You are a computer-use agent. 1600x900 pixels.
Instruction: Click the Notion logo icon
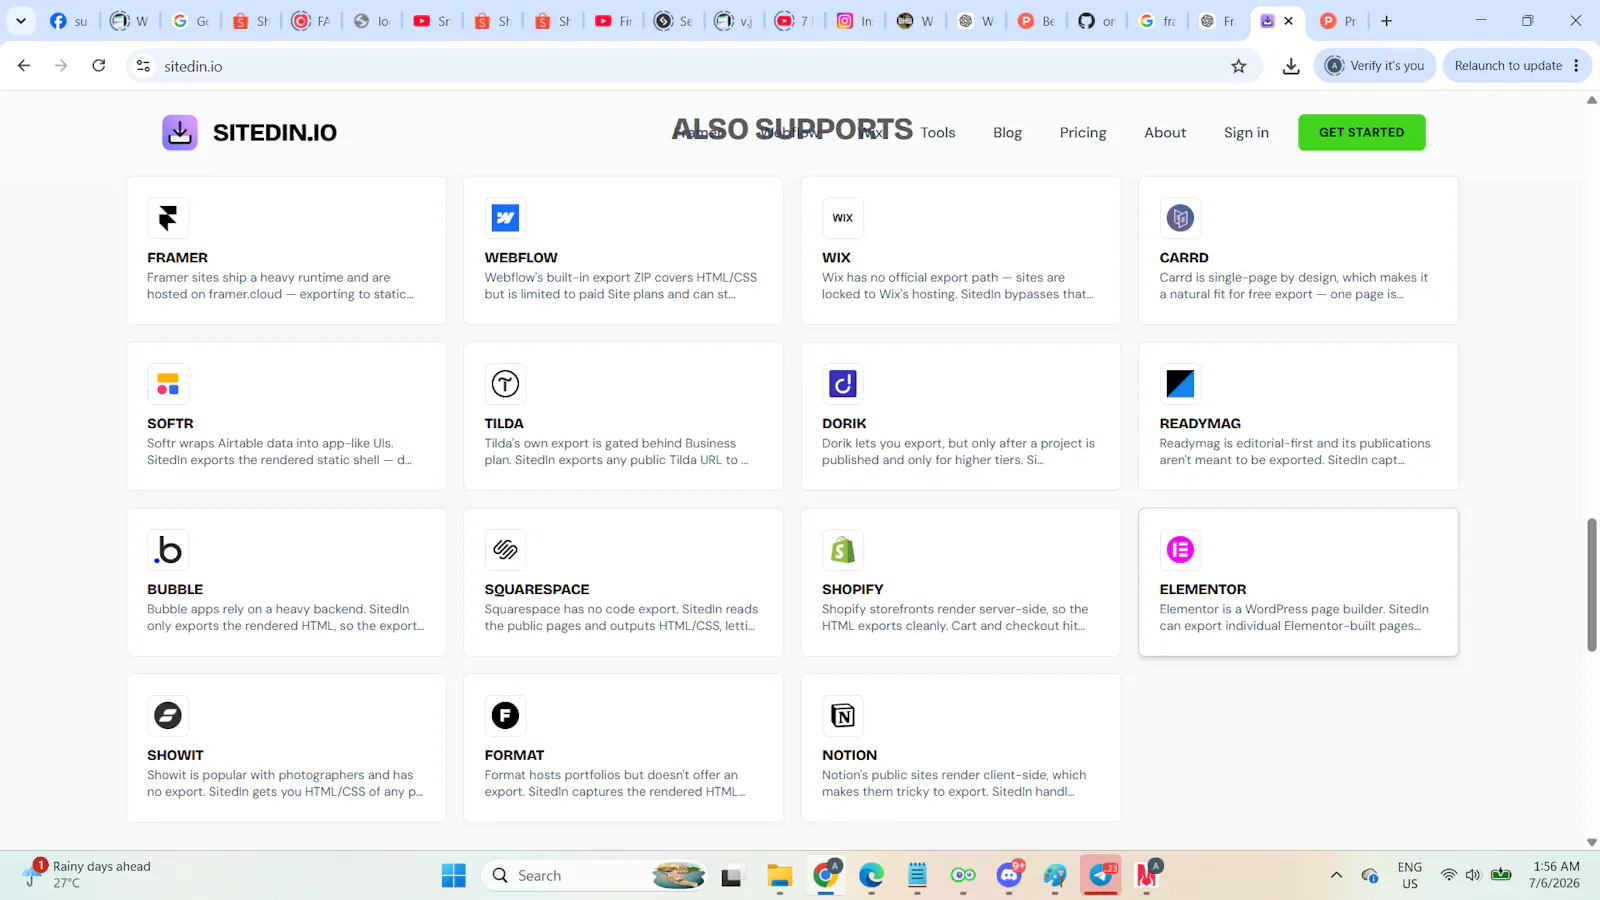[843, 715]
